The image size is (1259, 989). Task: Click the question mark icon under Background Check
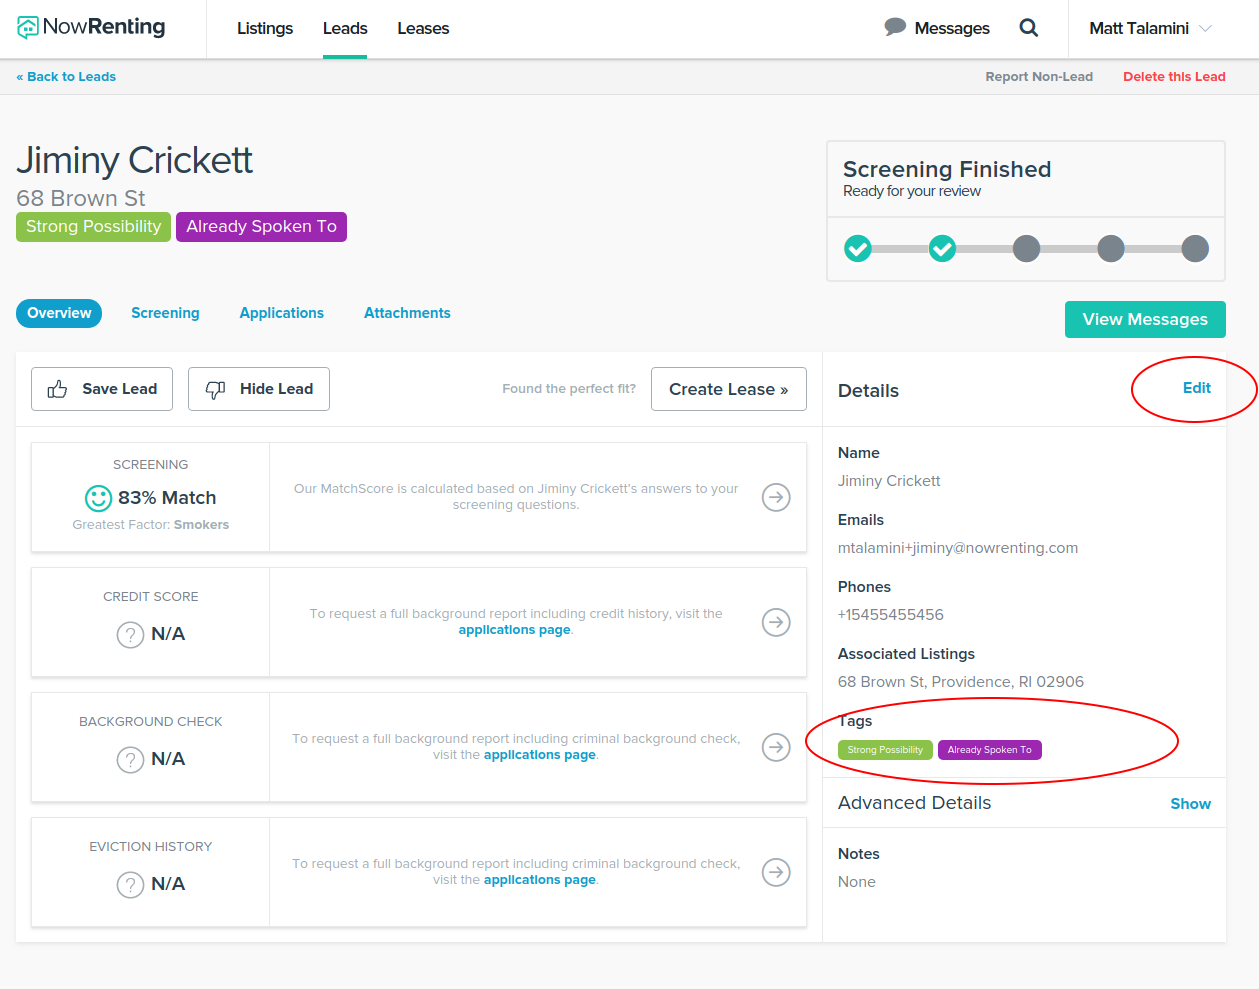[x=130, y=759]
